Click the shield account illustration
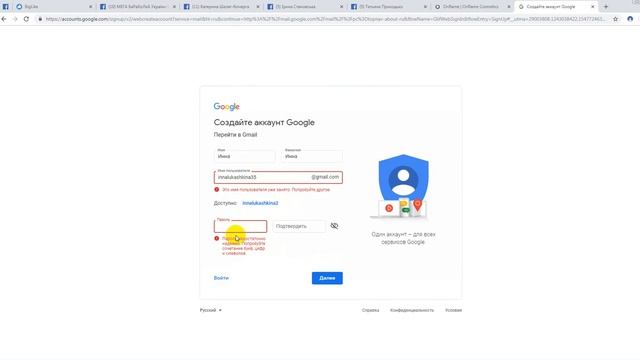 402,187
